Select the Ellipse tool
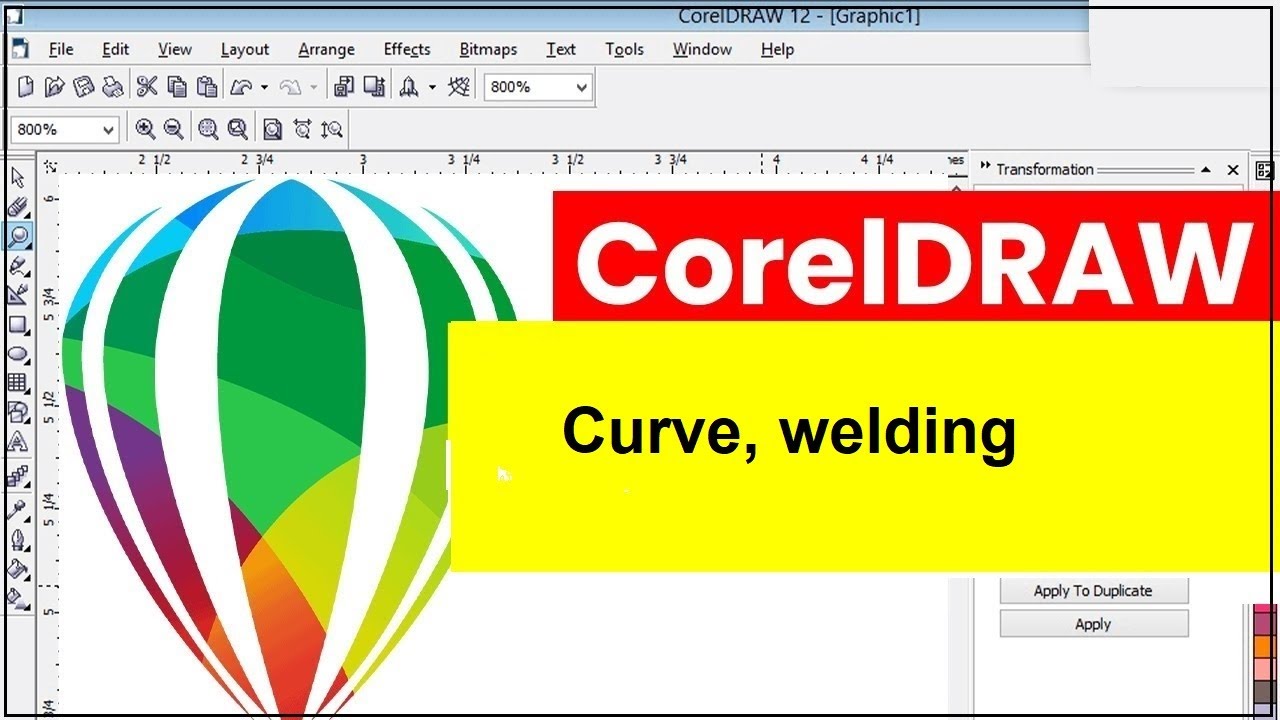 coord(18,353)
